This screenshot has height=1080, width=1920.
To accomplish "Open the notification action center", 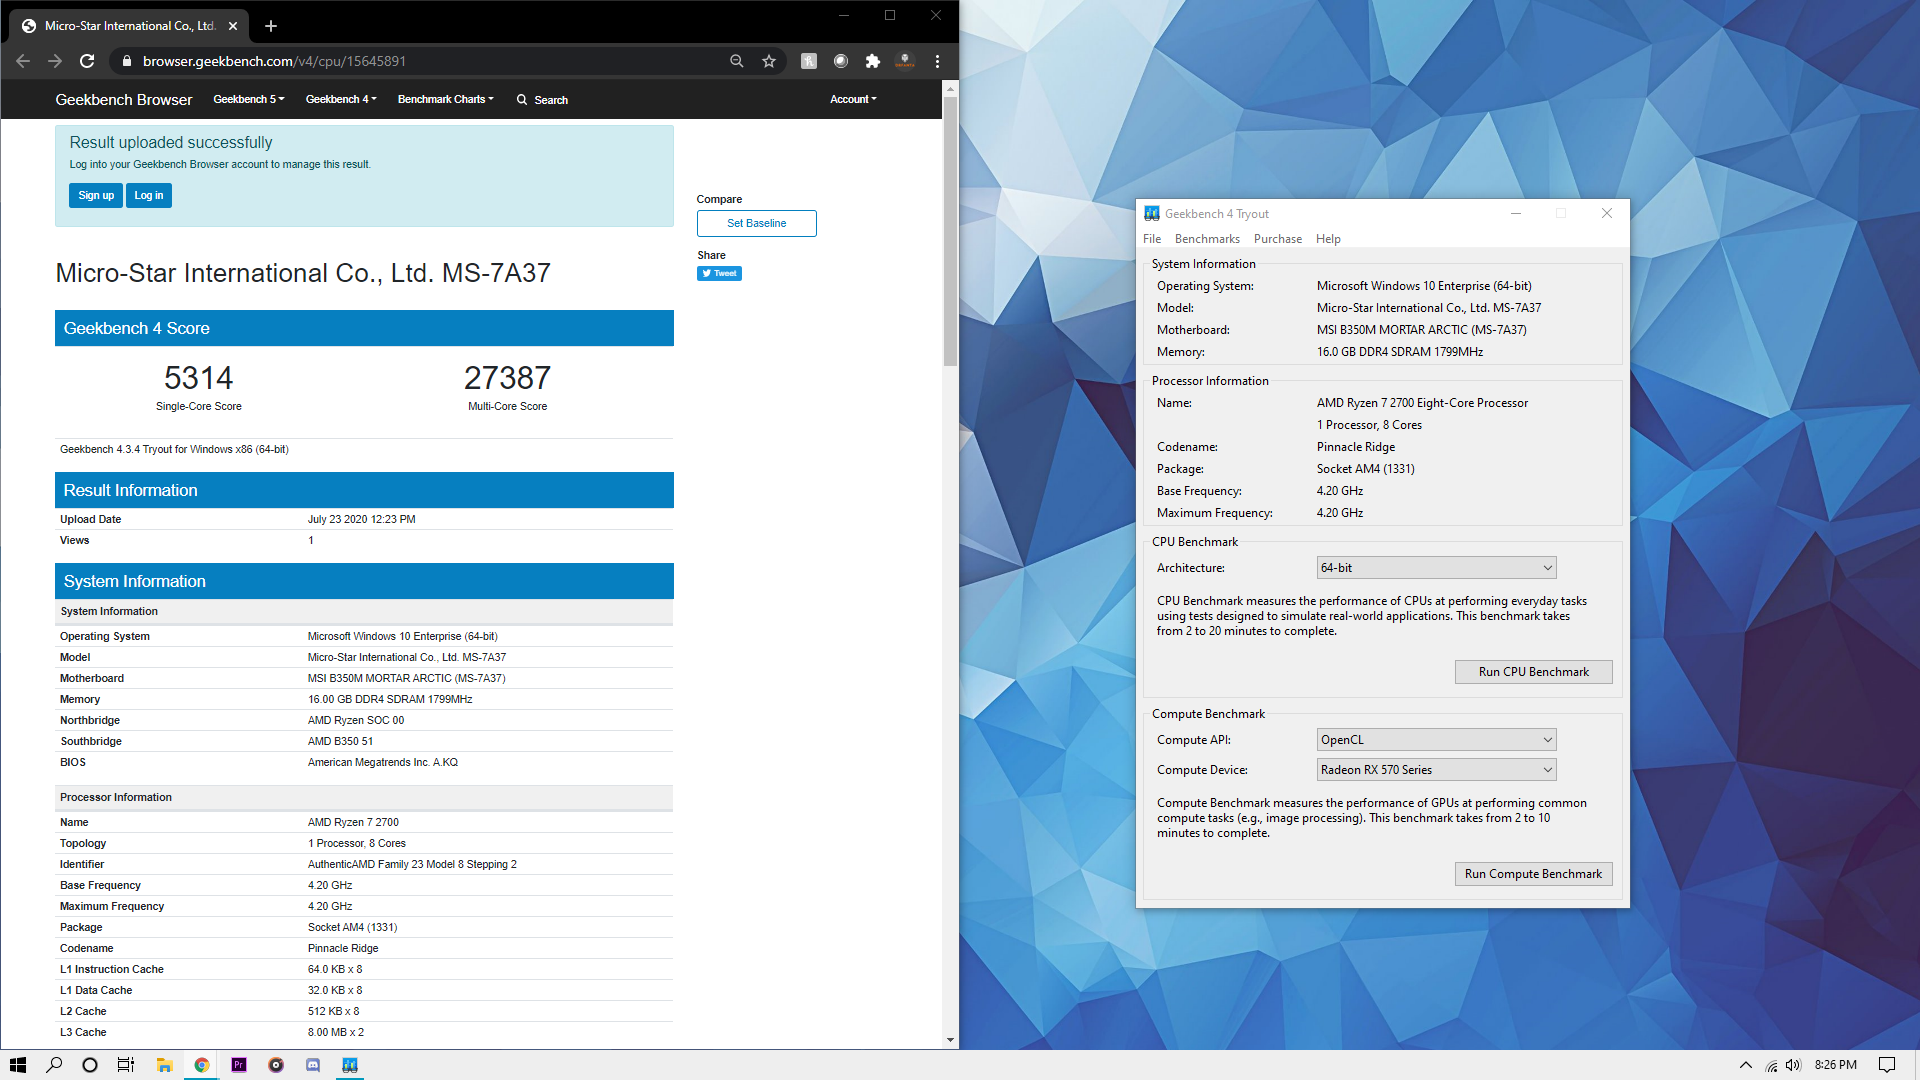I will [1887, 1065].
